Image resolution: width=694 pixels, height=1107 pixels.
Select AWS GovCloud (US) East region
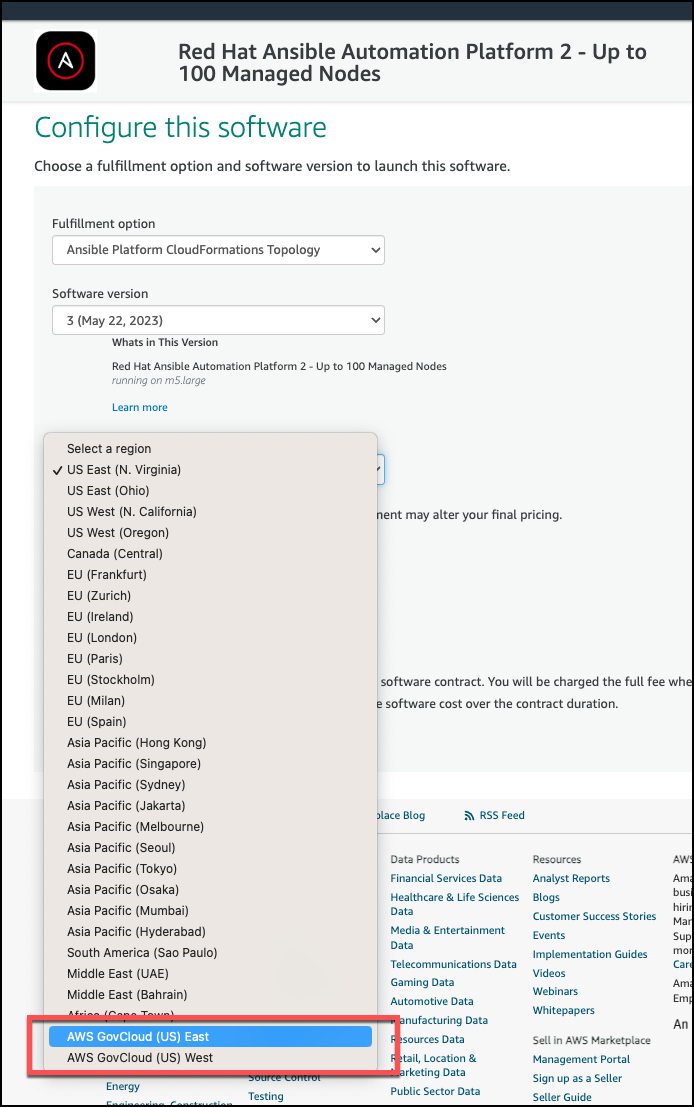[x=210, y=1037]
